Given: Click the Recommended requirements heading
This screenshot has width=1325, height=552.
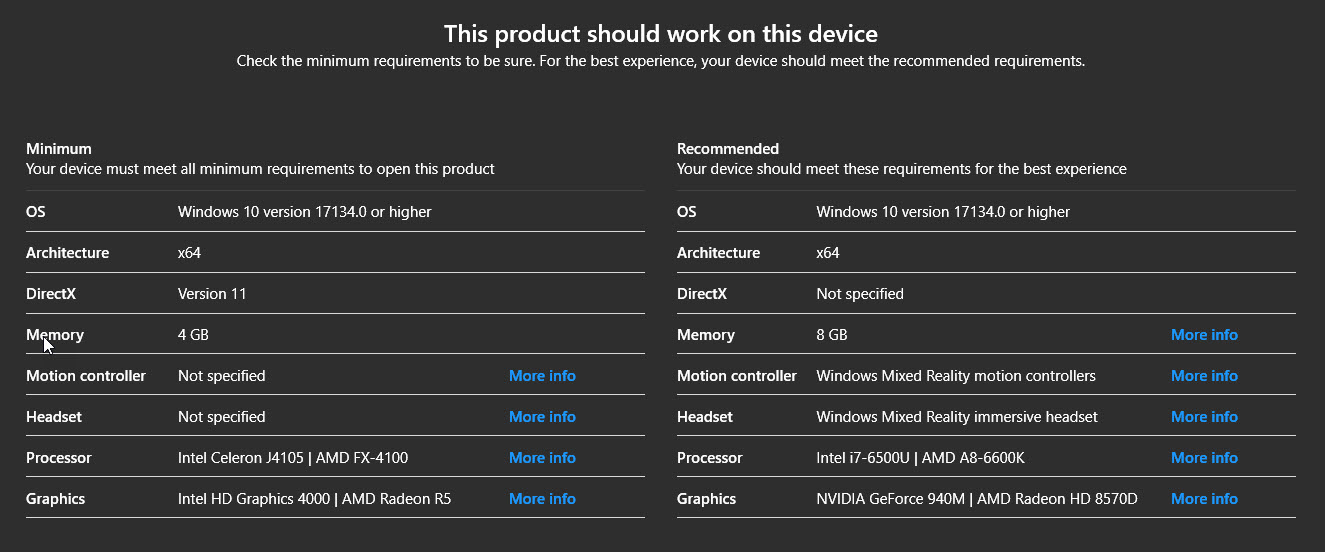Looking at the screenshot, I should pyautogui.click(x=728, y=149).
